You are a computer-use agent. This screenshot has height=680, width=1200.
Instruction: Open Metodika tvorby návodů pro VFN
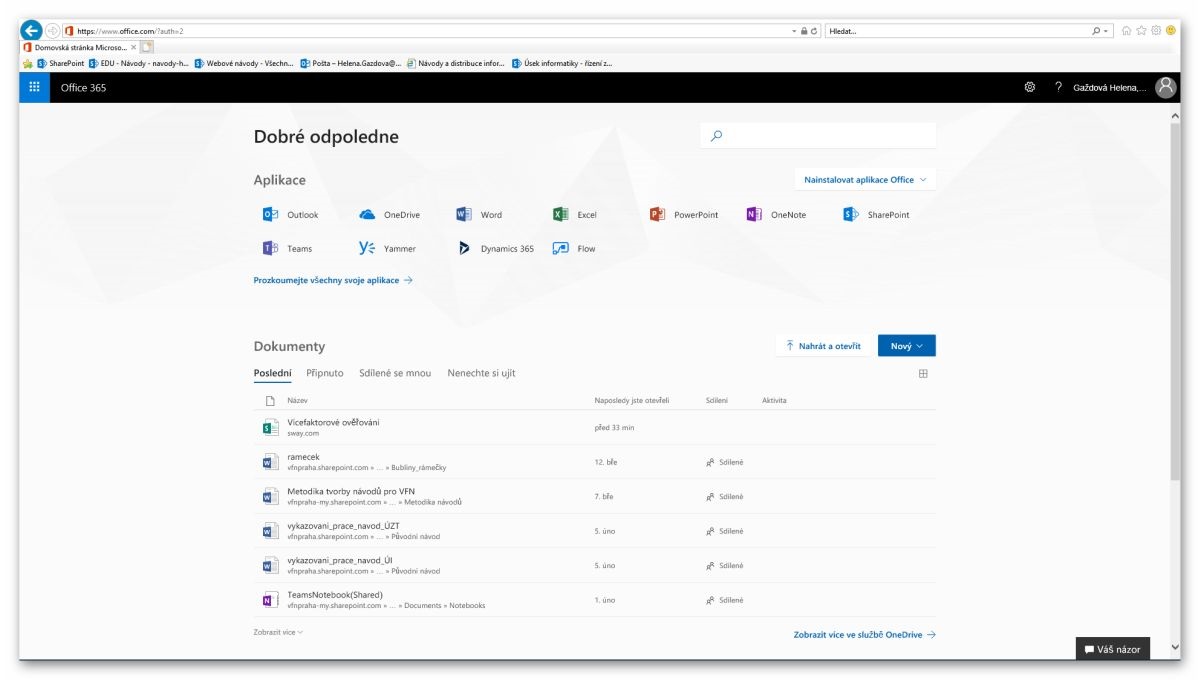click(x=351, y=491)
